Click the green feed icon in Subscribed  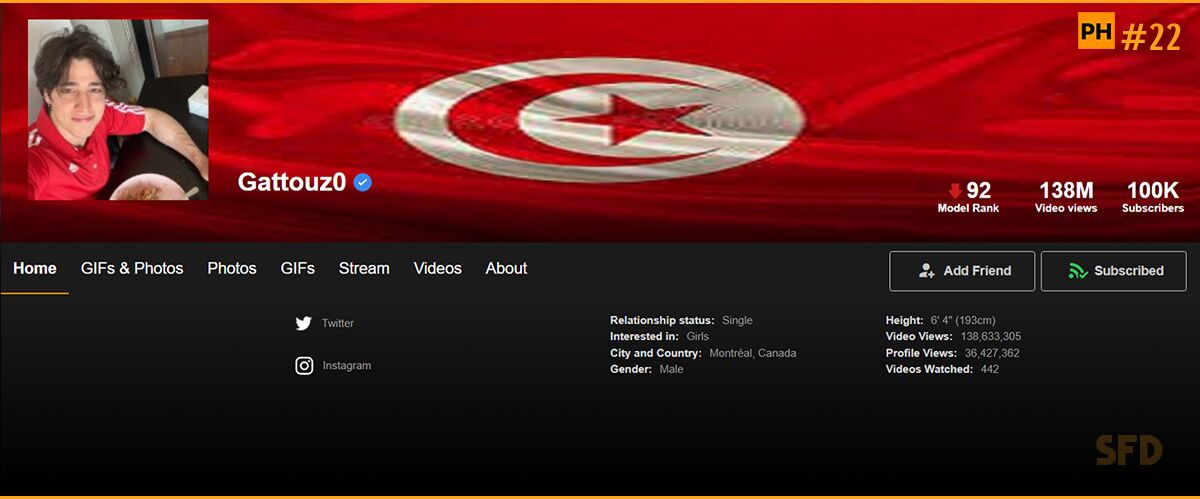[x=1077, y=271]
